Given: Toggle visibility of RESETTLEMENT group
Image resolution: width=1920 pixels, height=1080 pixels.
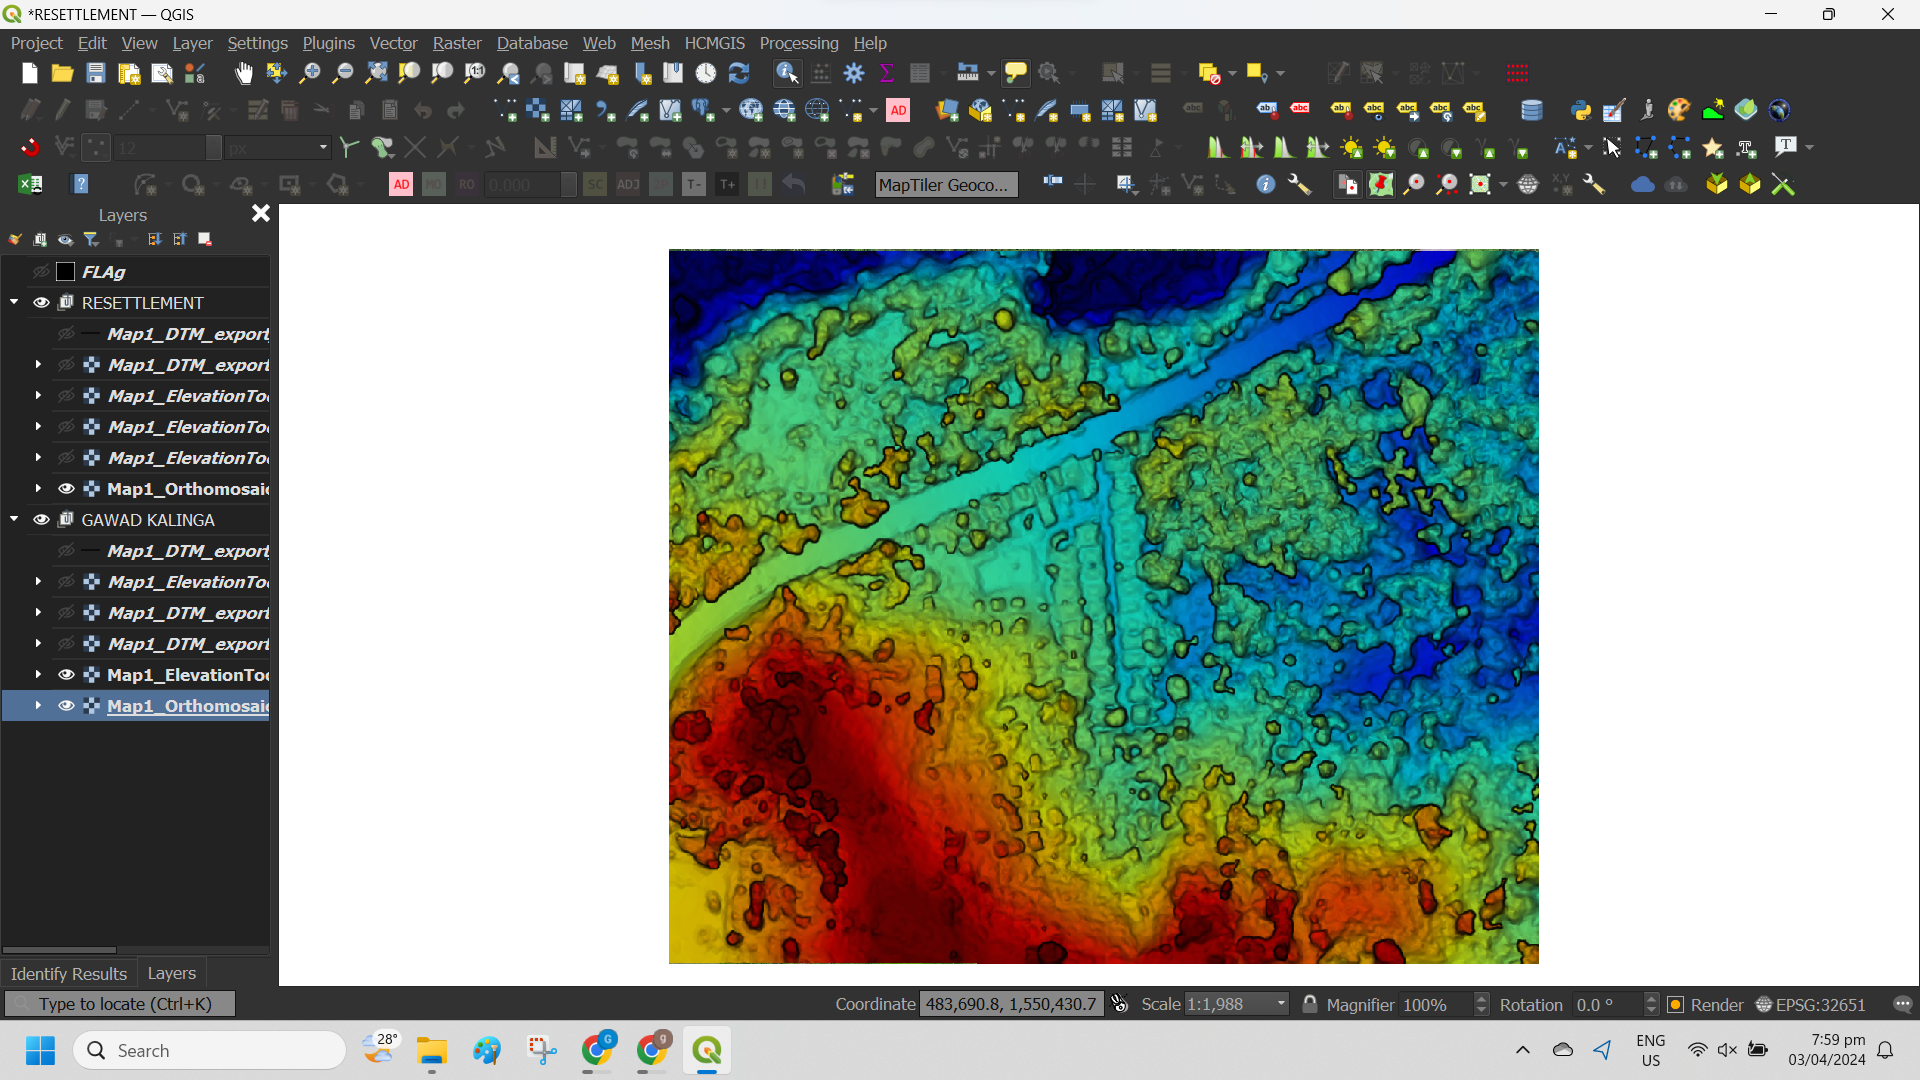Looking at the screenshot, I should 41,303.
